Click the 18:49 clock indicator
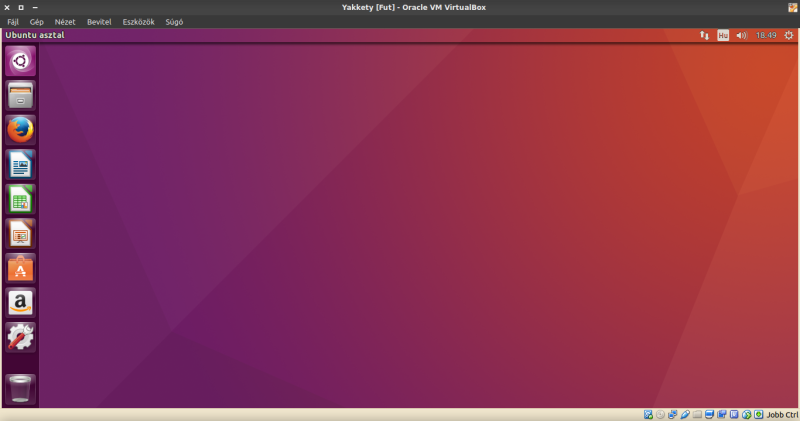800x421 pixels. (x=766, y=35)
